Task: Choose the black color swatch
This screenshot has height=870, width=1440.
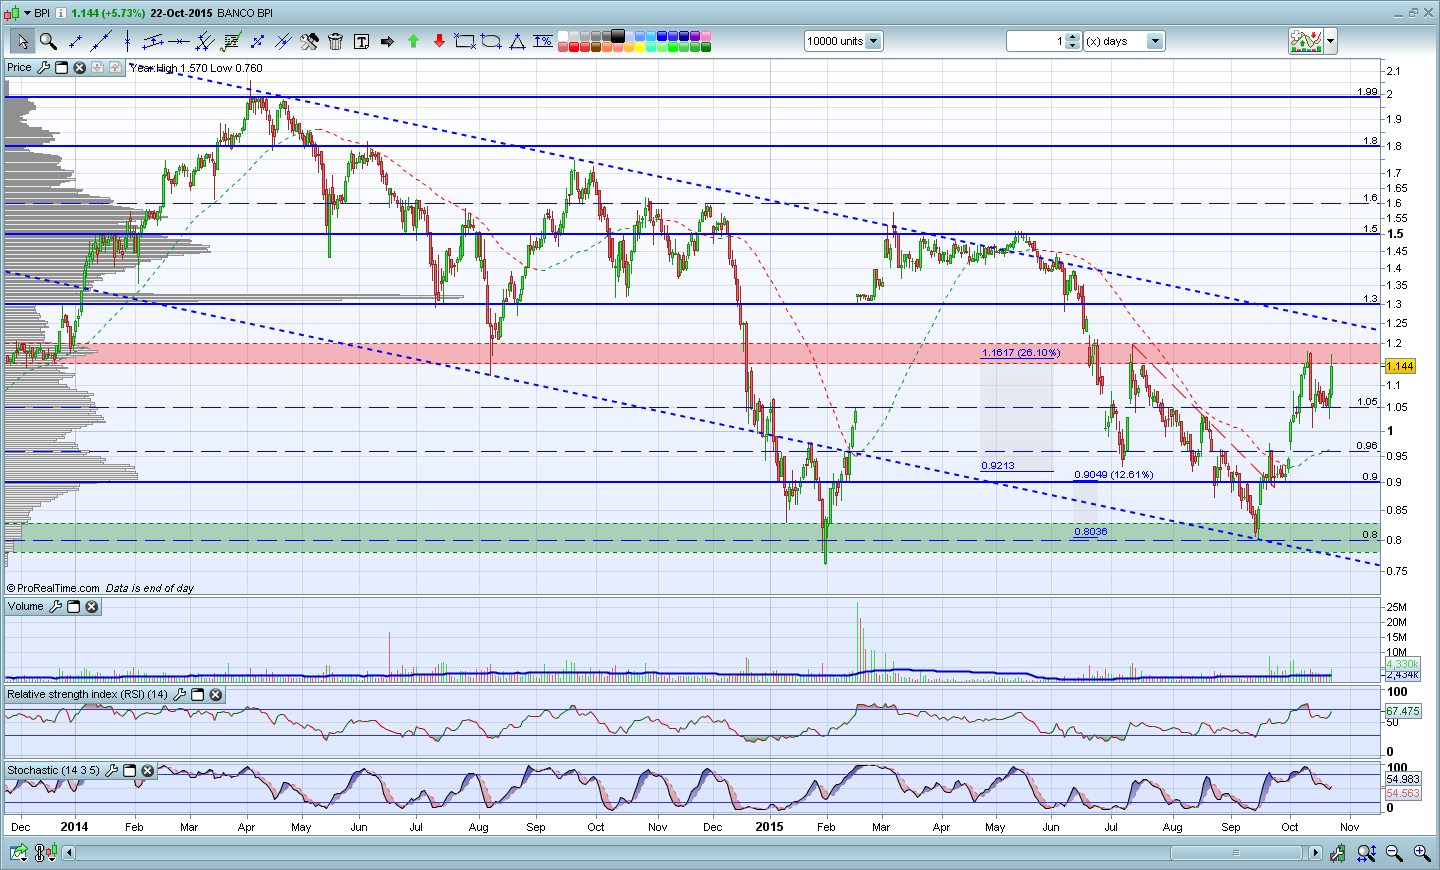Action: tap(618, 36)
